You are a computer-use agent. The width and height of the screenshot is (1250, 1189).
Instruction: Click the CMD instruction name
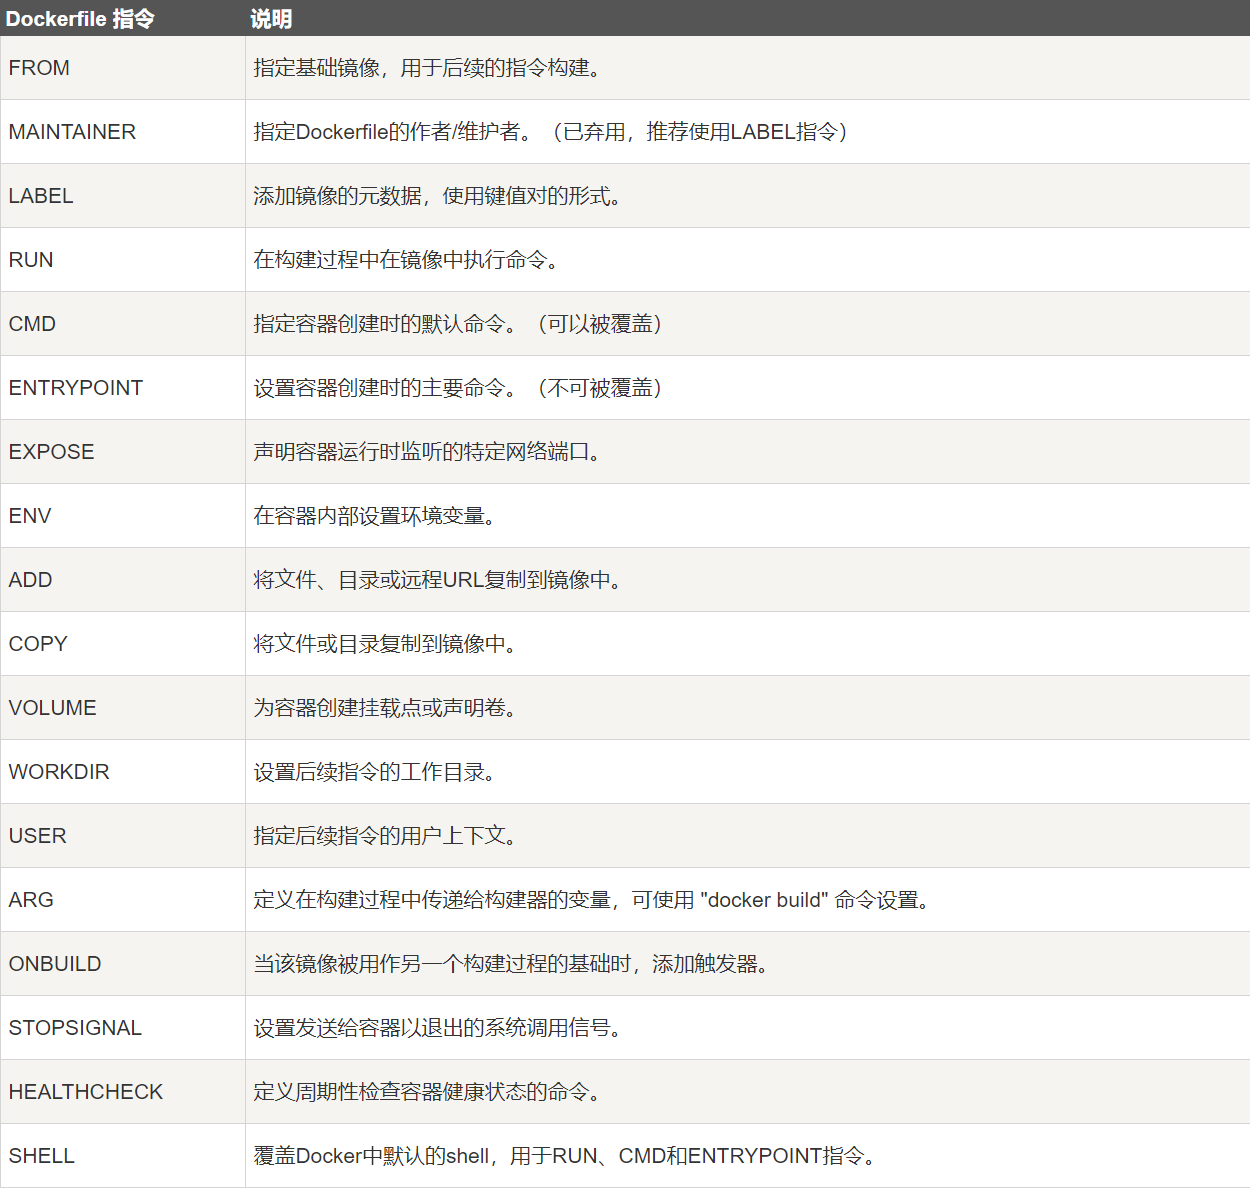click(32, 324)
